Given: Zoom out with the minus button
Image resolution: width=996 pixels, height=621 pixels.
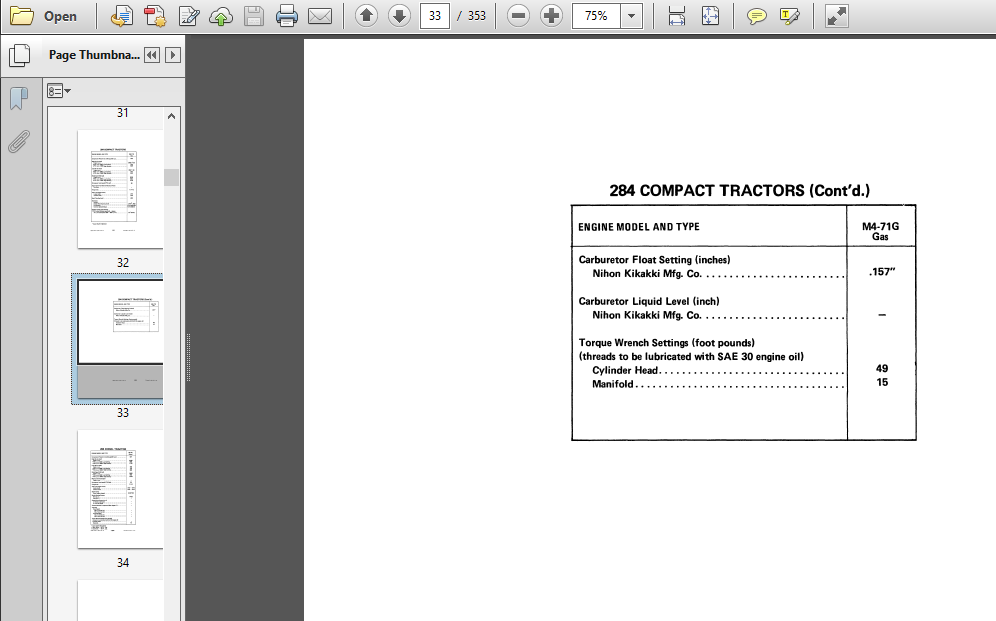Looking at the screenshot, I should pyautogui.click(x=518, y=16).
